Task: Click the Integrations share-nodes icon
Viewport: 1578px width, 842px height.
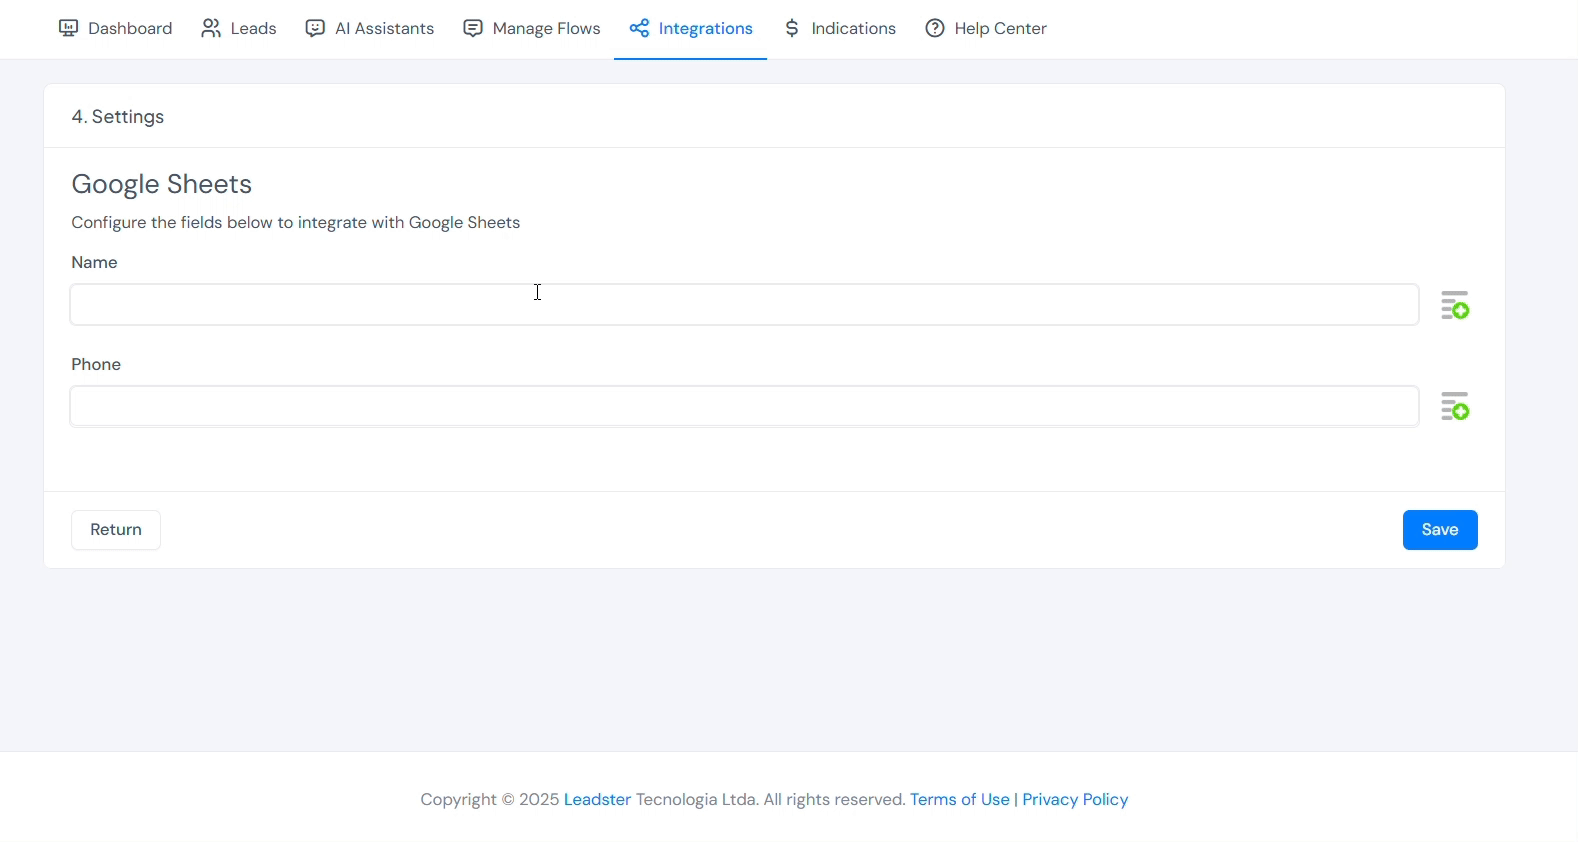Action: click(639, 28)
